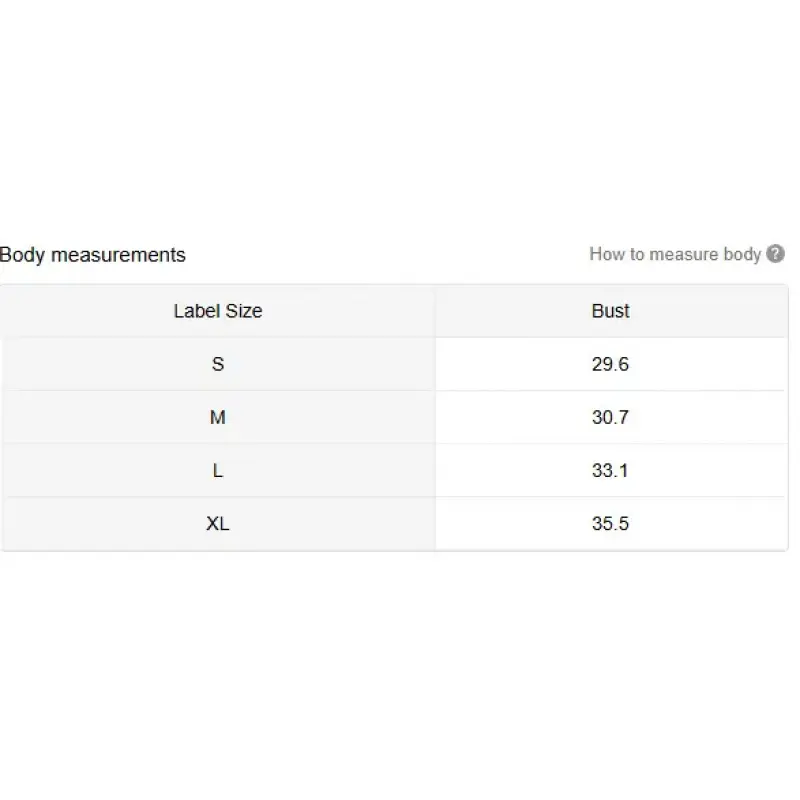Image resolution: width=800 pixels, height=800 pixels.
Task: Select the 35.5 bust value
Action: (610, 523)
